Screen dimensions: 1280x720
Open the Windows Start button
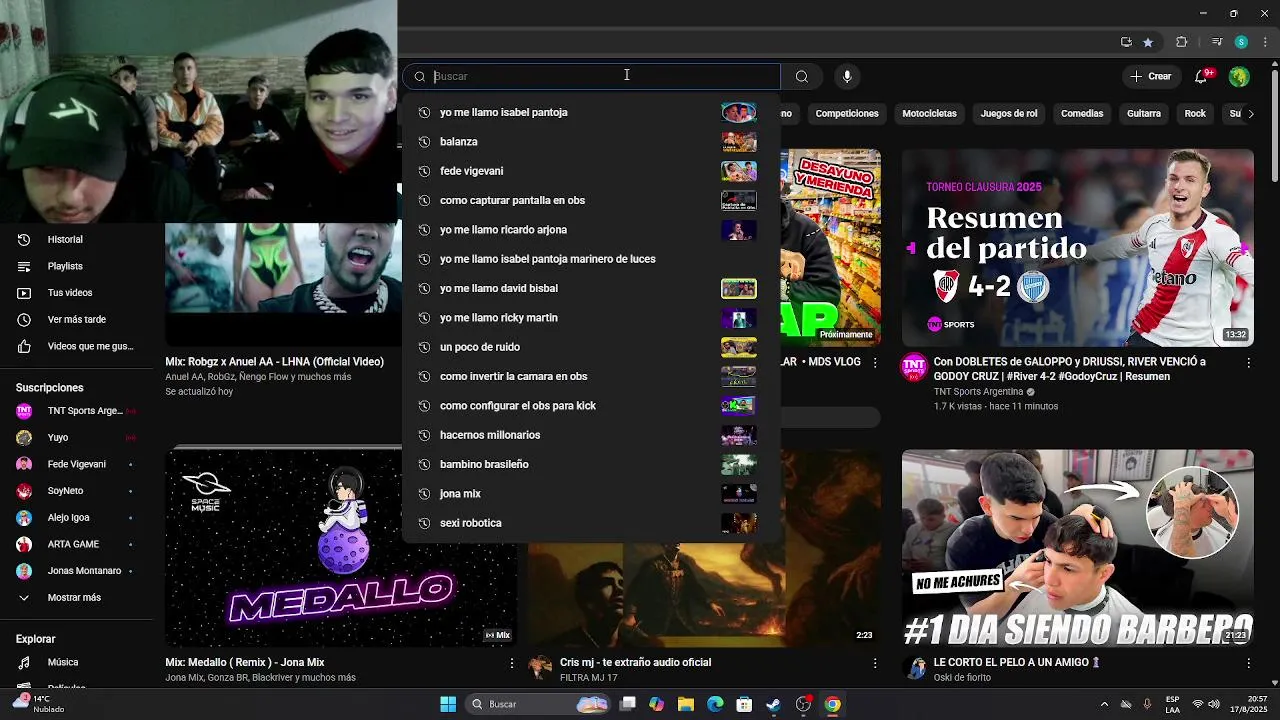pyautogui.click(x=448, y=704)
